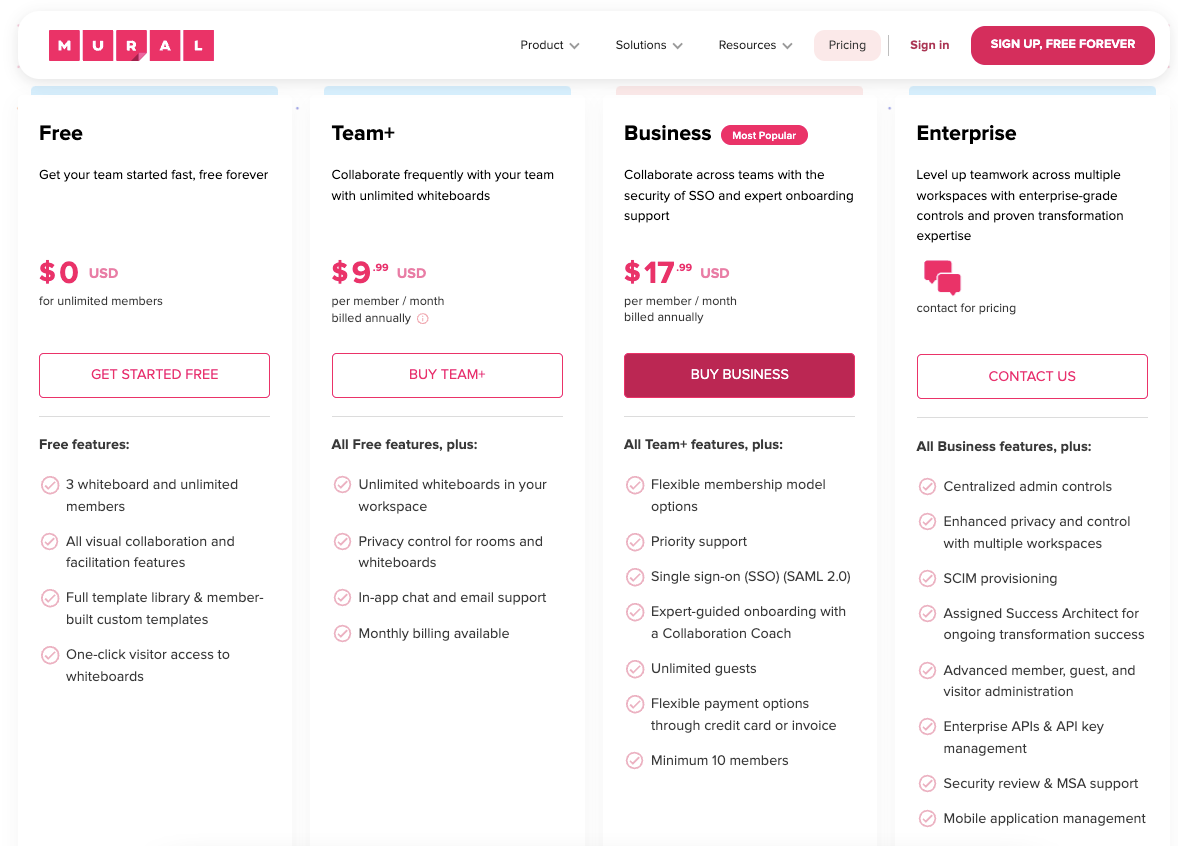Select the Get Started Free button
The height and width of the screenshot is (846, 1178).
point(154,375)
